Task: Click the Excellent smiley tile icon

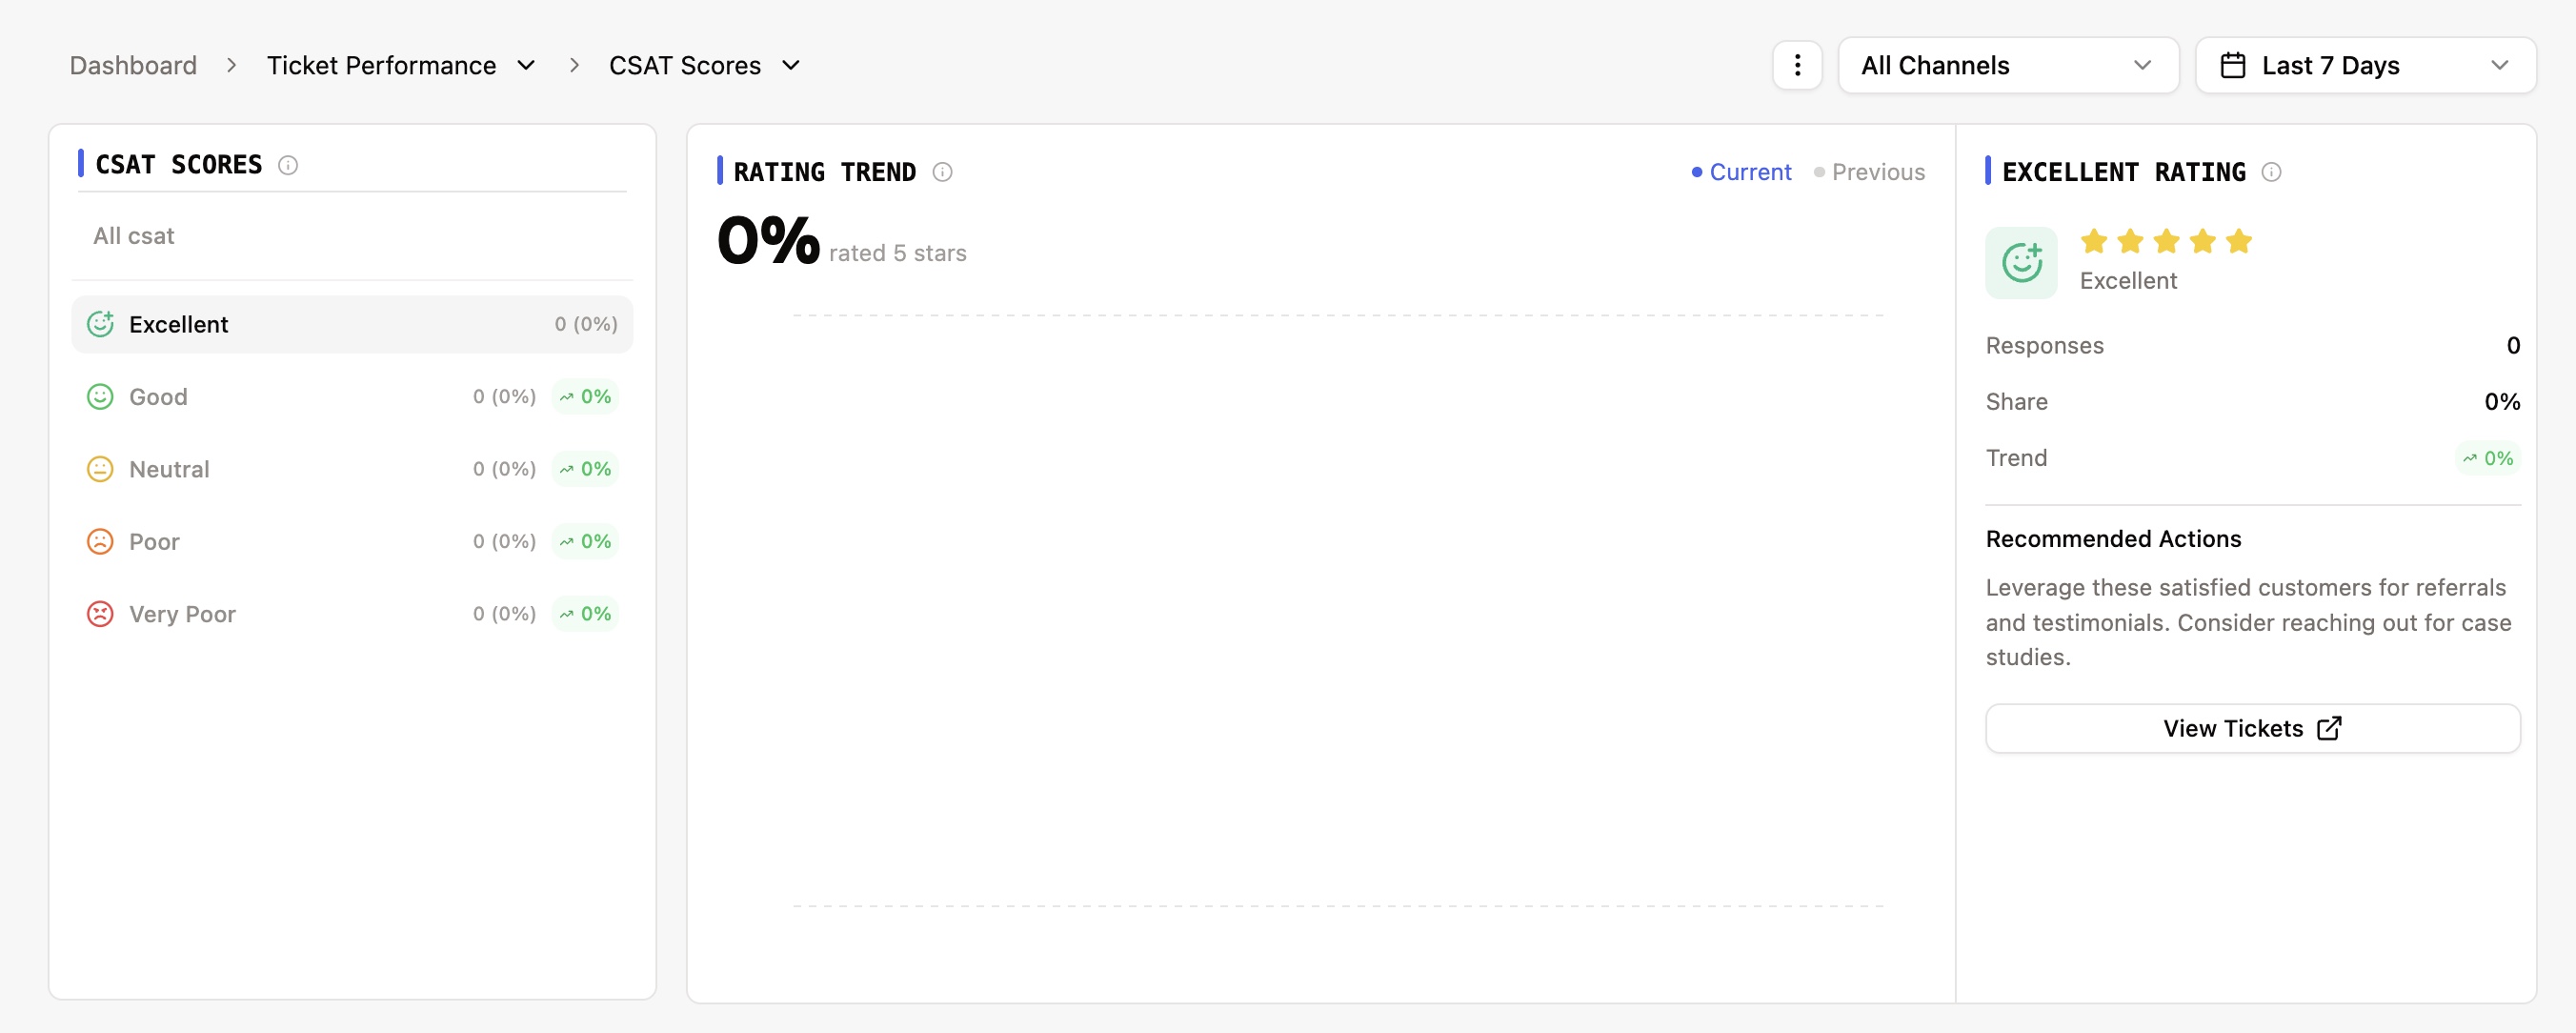Action: pyautogui.click(x=2021, y=262)
